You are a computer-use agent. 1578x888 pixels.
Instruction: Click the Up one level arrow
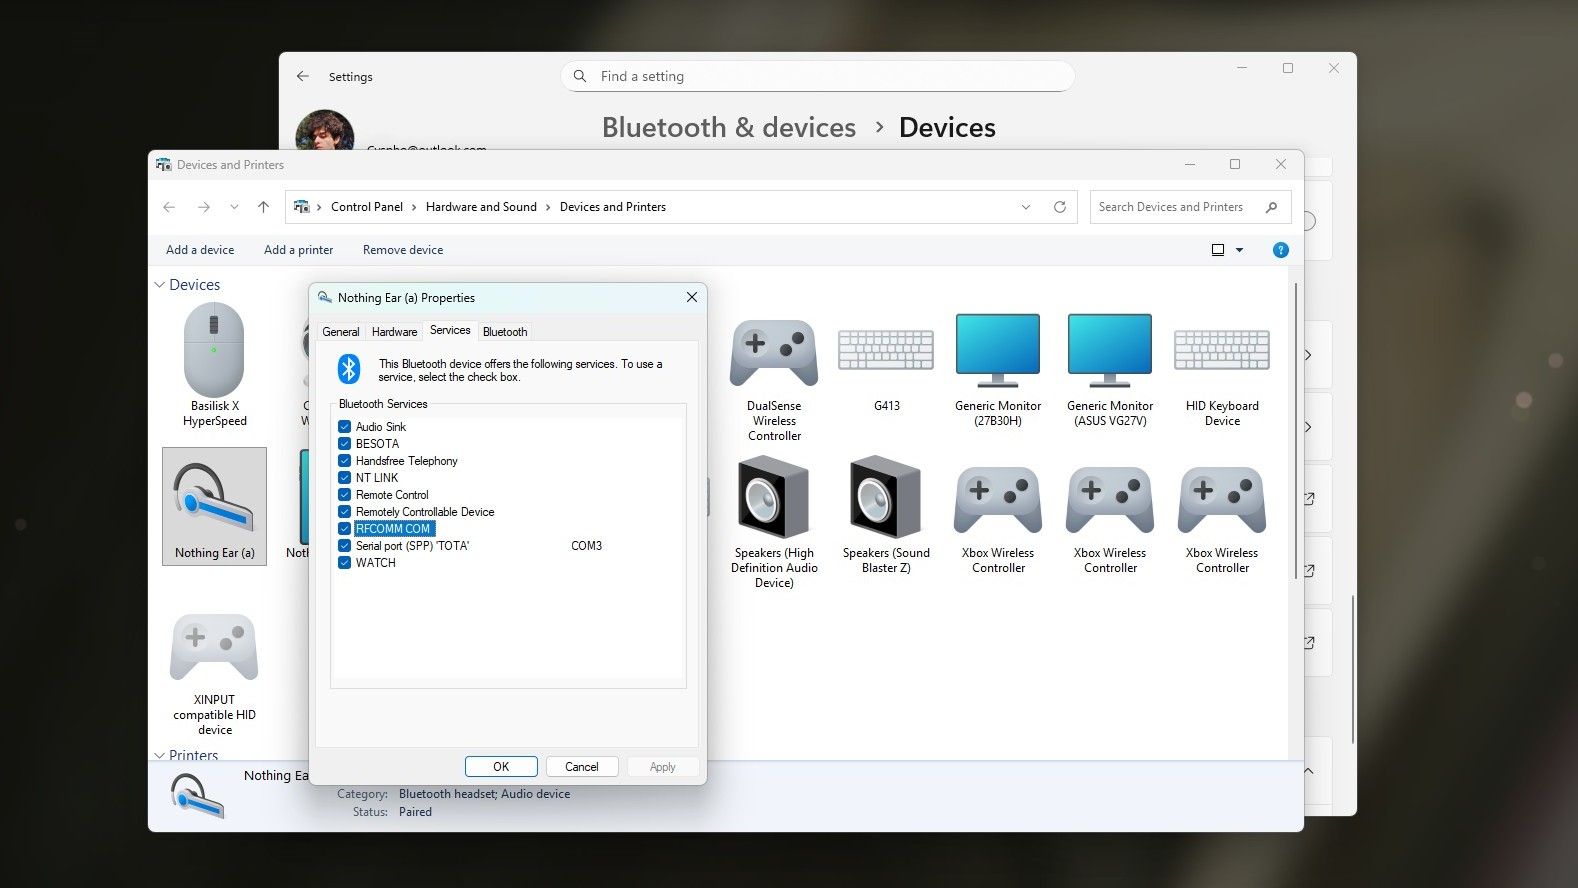(263, 207)
